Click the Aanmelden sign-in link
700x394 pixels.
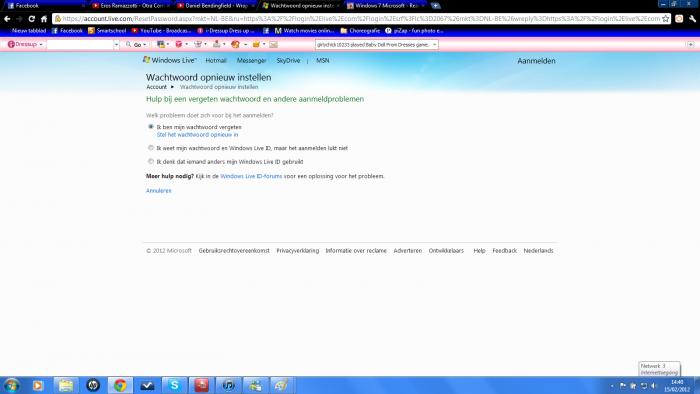click(536, 61)
